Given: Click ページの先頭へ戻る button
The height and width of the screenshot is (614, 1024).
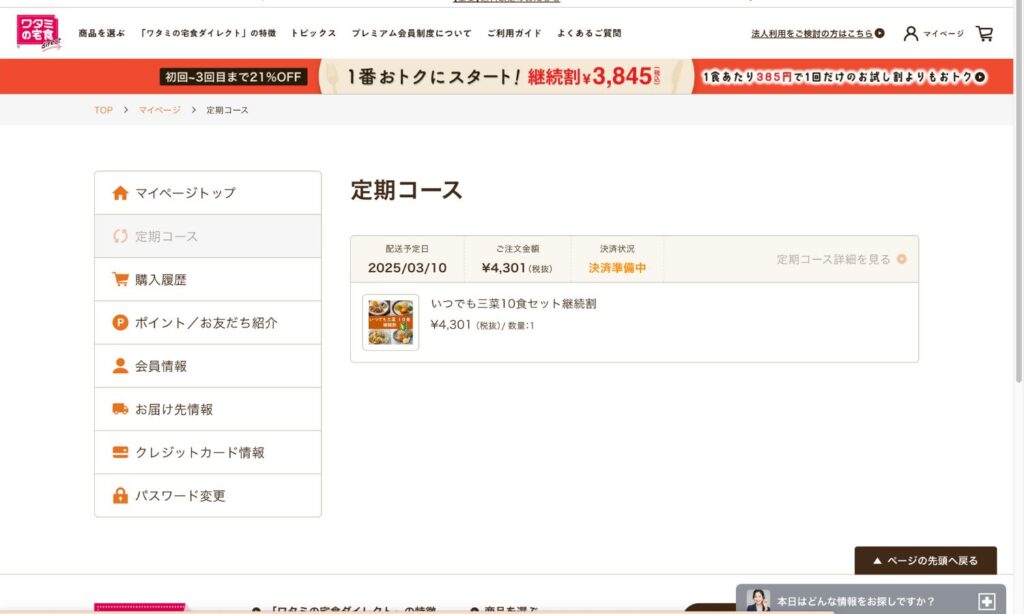Looking at the screenshot, I should (x=925, y=560).
